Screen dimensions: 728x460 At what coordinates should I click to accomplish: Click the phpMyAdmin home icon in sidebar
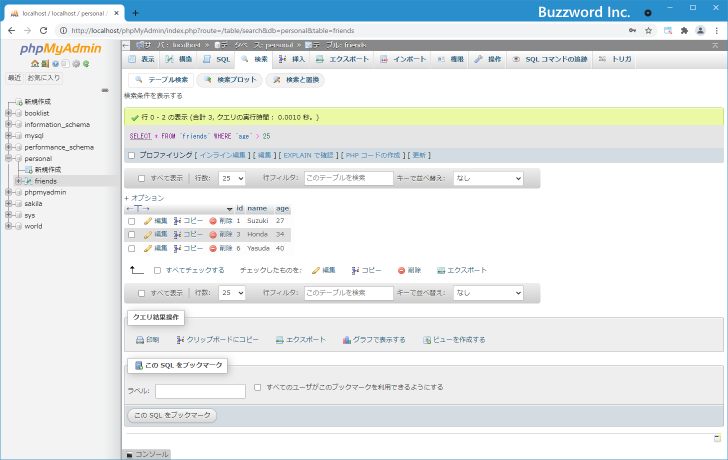coord(33,63)
